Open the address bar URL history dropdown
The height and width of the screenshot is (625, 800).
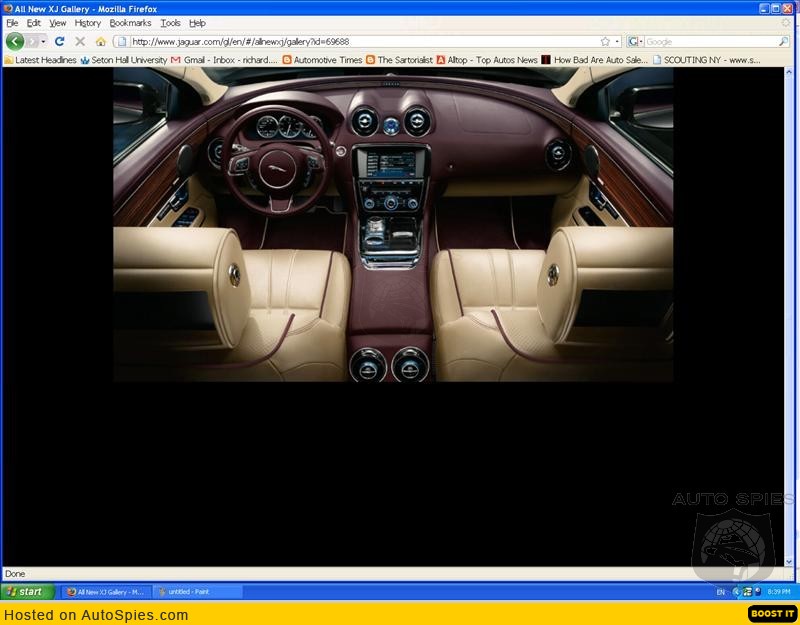[x=617, y=41]
